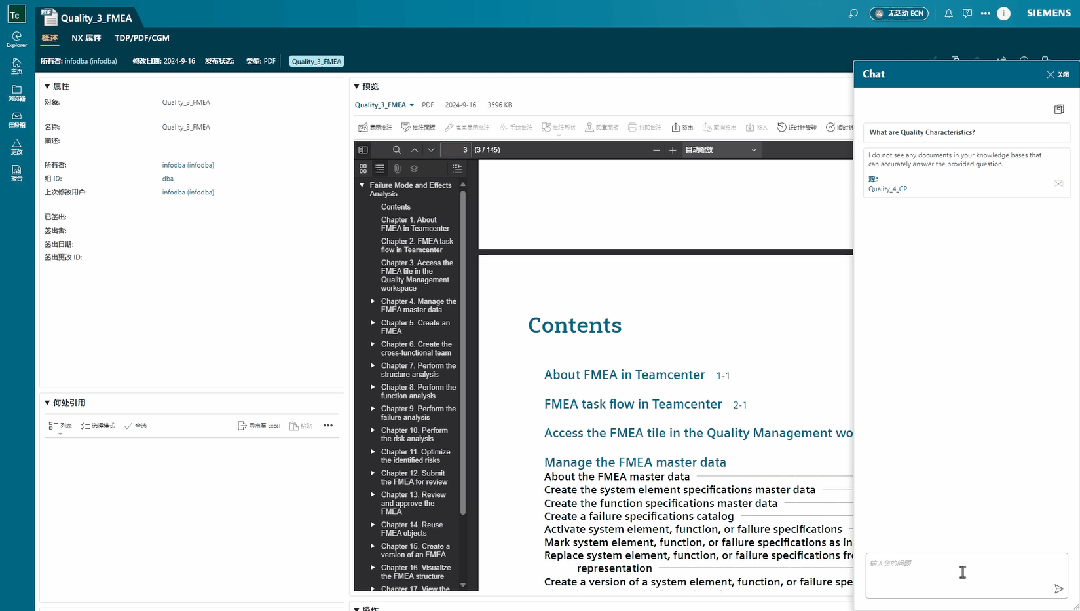This screenshot has width=1080, height=611.
Task: Open Quality_4_CP source link in chat
Action: (887, 189)
